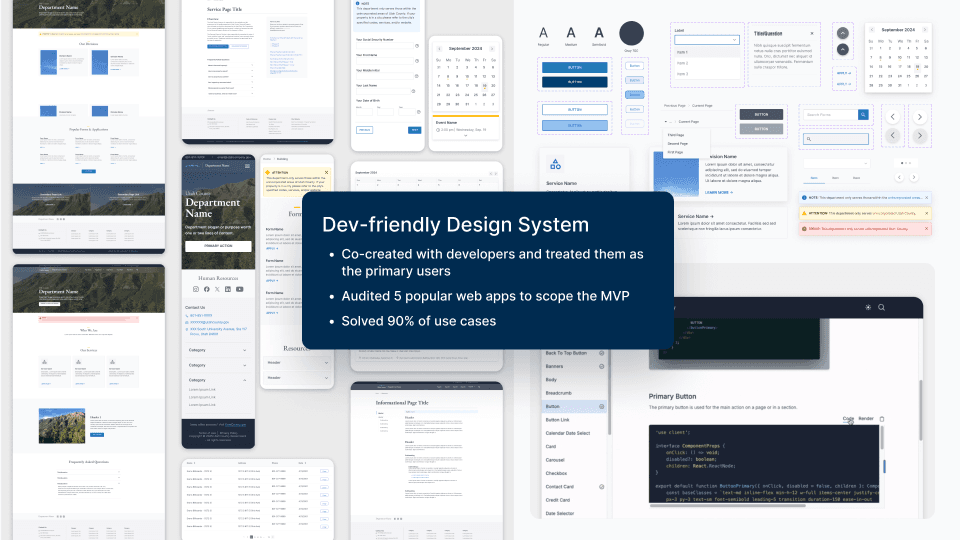Open the empty select dropdown below search fields
This screenshot has width=960, height=540.
[836, 163]
